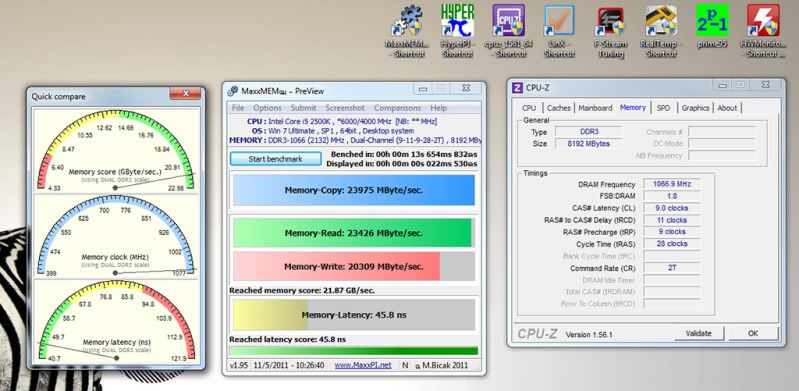Close the Quick compare window

[x=185, y=94]
